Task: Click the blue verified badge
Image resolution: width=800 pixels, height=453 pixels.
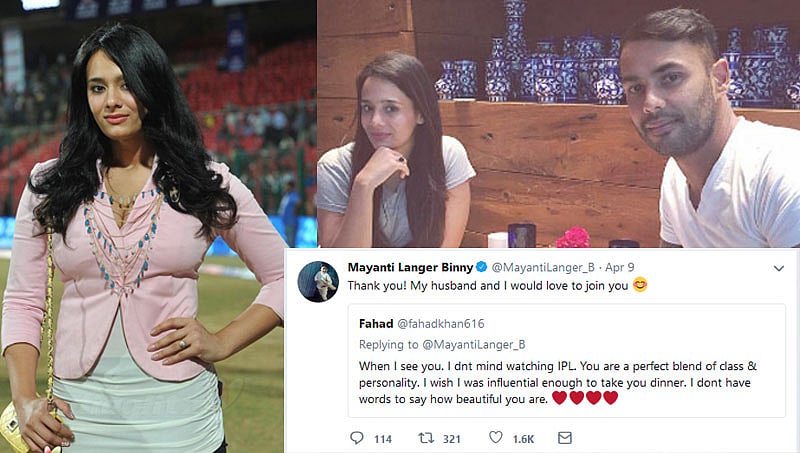Action: tap(481, 267)
